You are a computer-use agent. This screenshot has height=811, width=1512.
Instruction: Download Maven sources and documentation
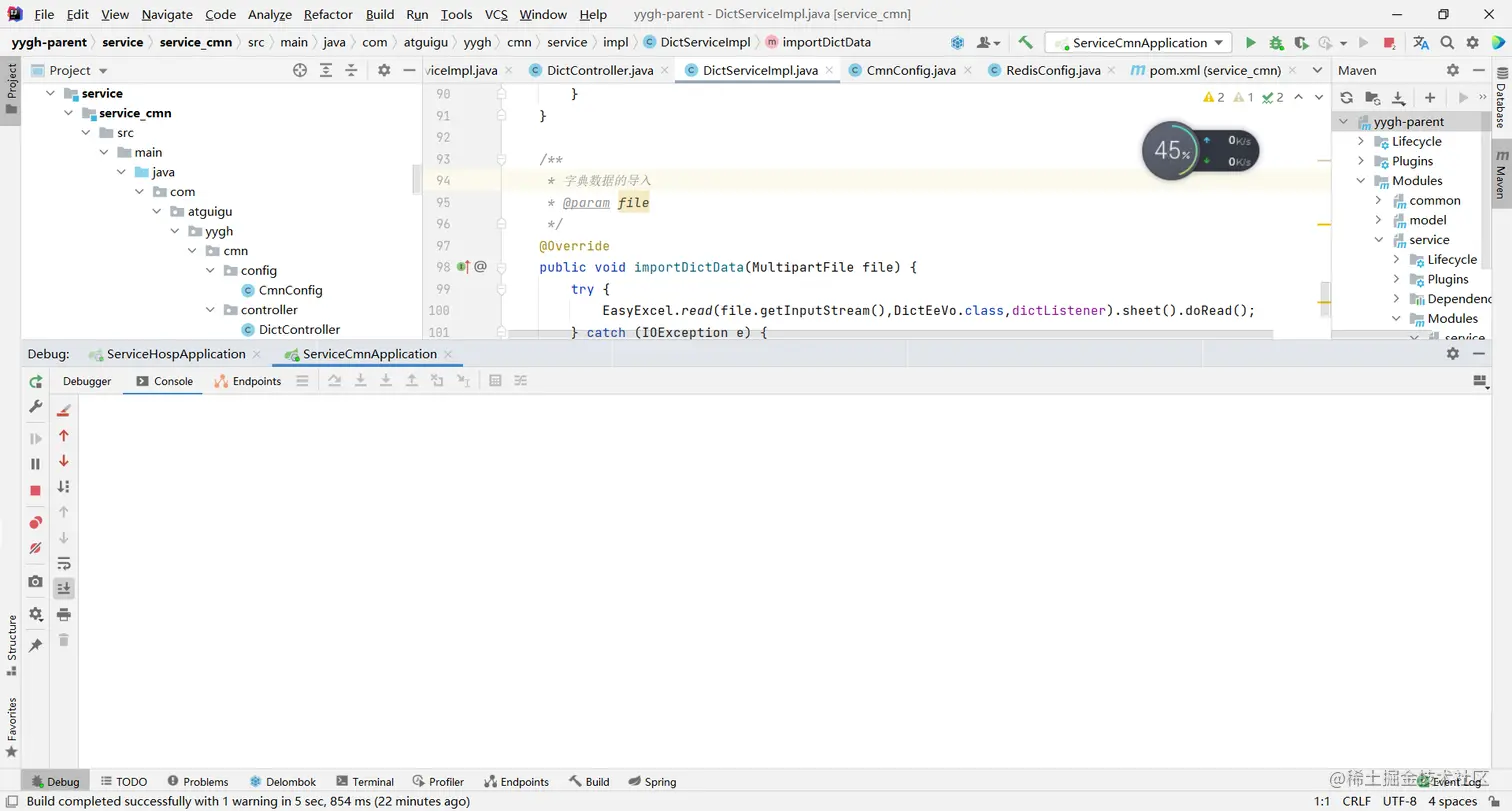[1398, 97]
